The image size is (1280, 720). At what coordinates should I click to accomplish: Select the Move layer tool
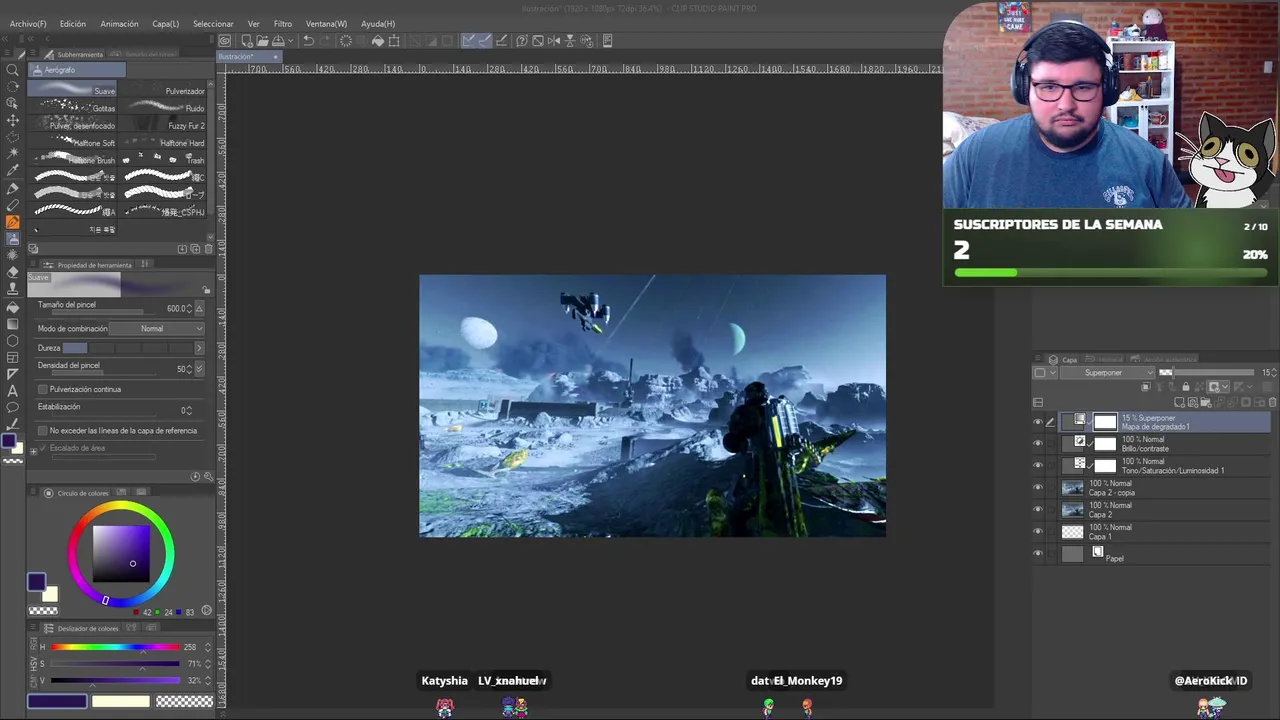click(13, 121)
